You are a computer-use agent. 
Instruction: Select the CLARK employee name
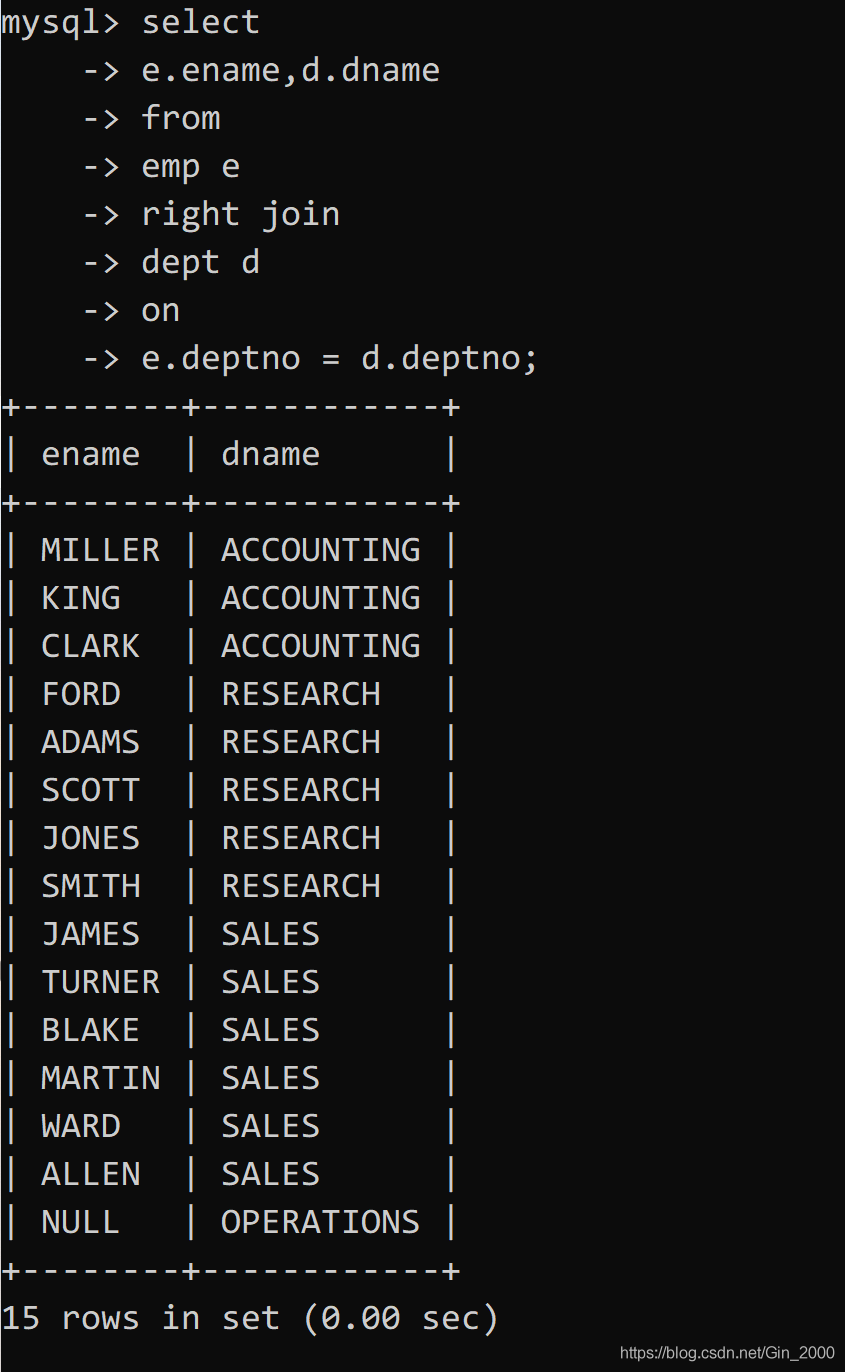coord(90,646)
